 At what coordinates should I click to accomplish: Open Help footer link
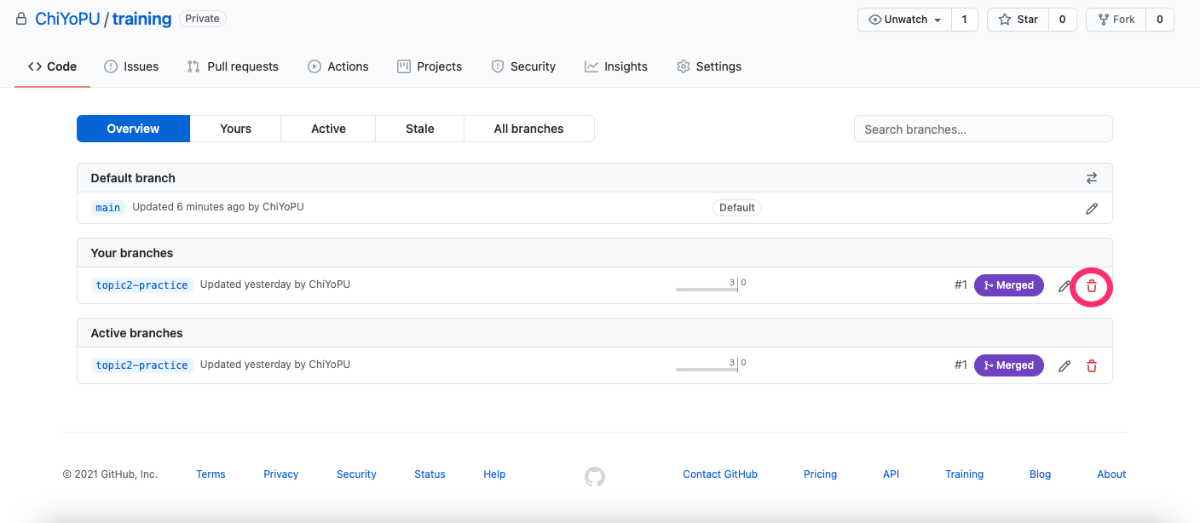coord(494,475)
